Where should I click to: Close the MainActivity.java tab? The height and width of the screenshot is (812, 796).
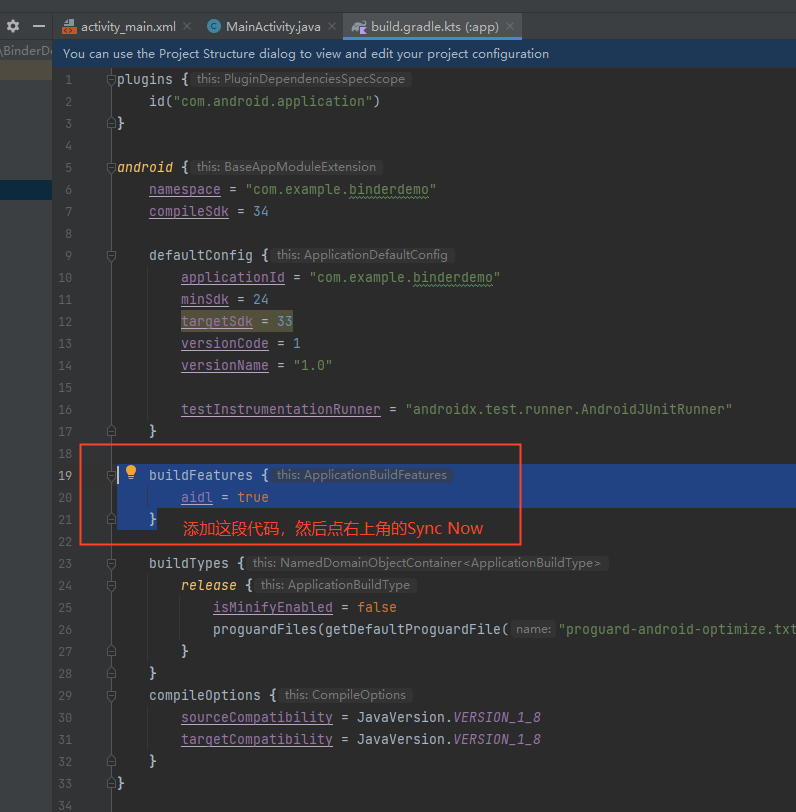coord(332,26)
